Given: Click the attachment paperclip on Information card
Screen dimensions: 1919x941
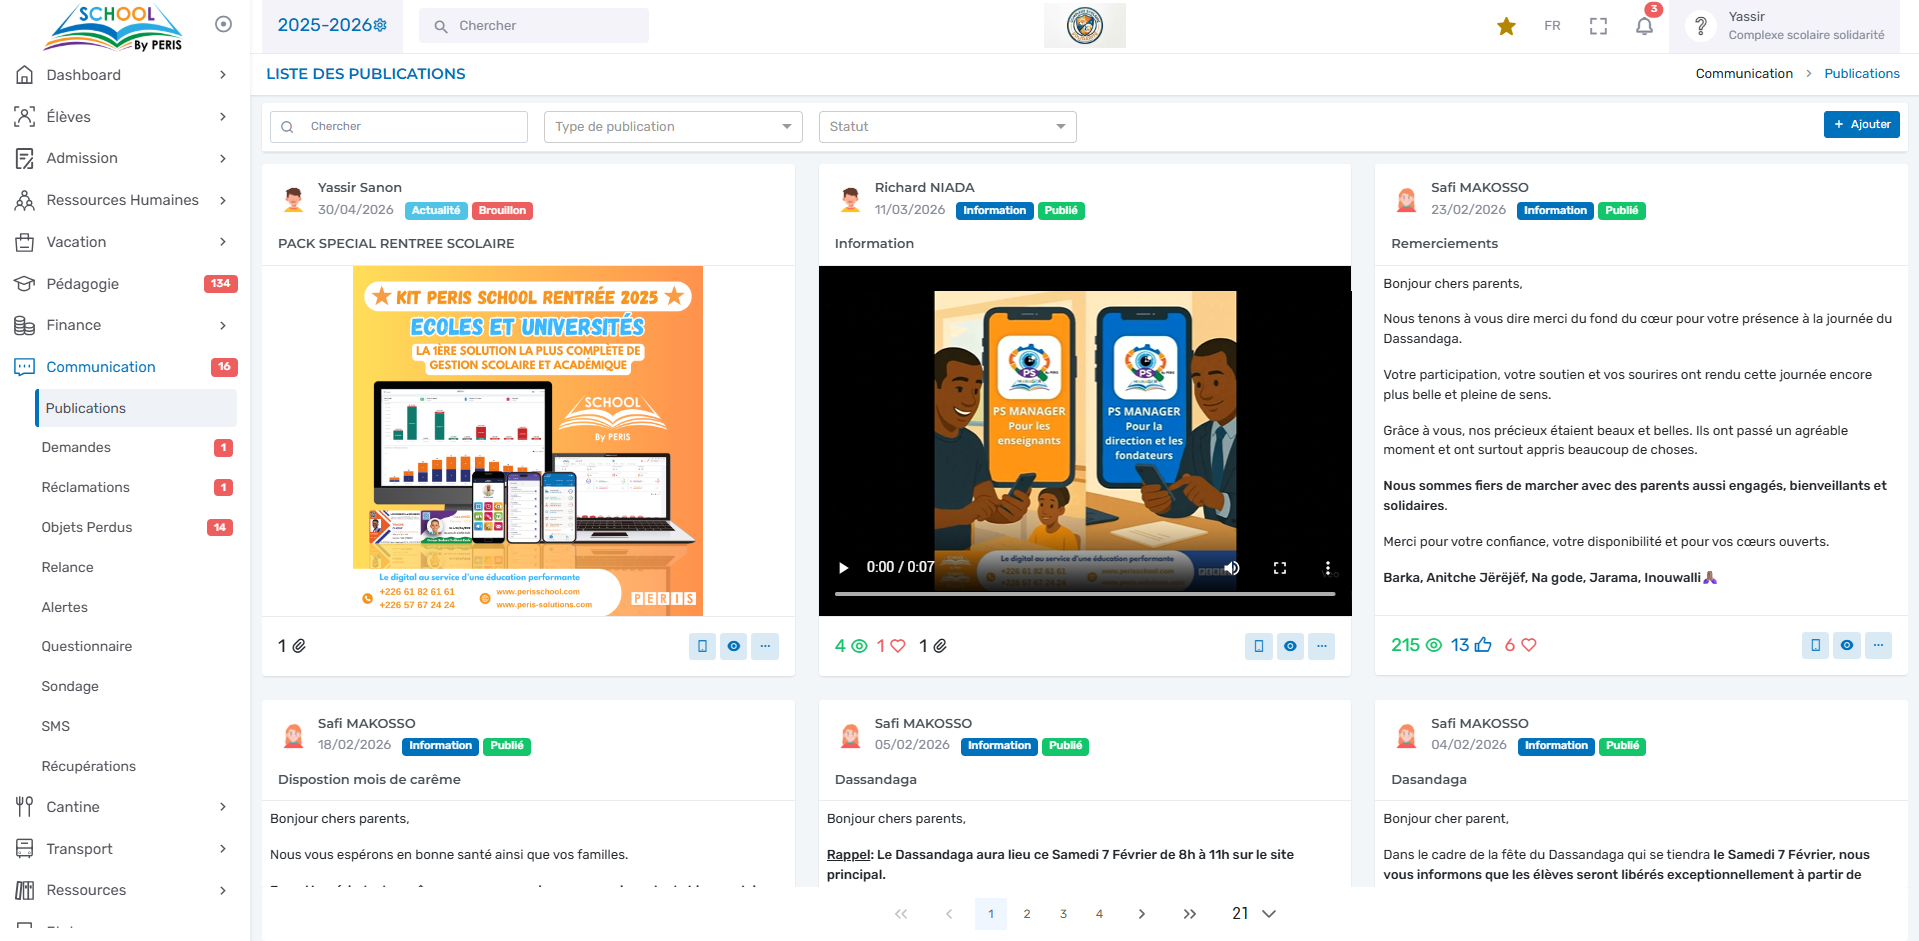Looking at the screenshot, I should tap(940, 646).
